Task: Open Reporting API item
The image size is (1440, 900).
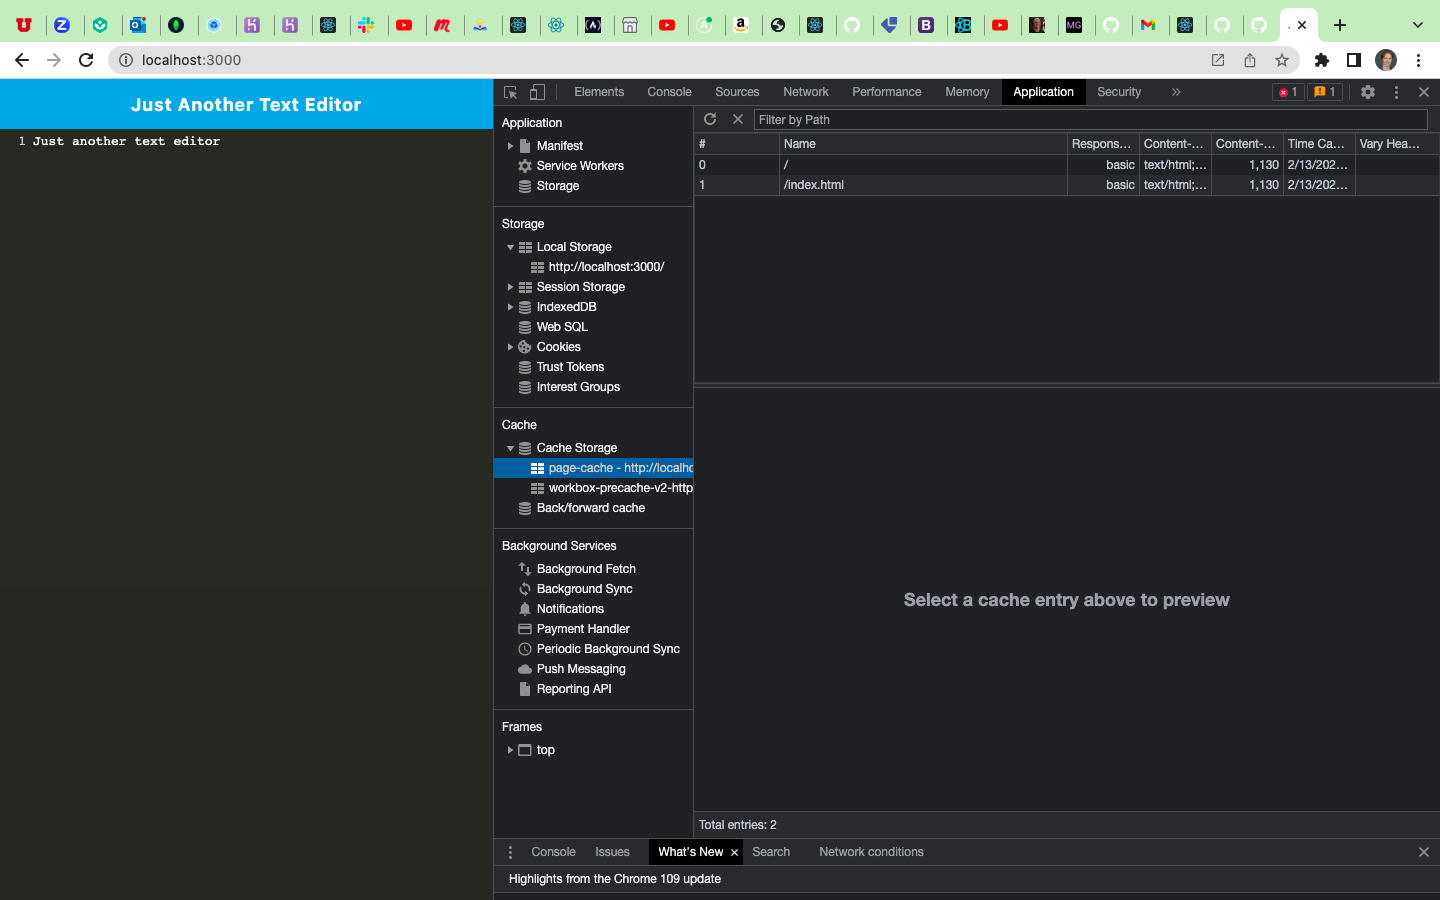Action: pyautogui.click(x=574, y=689)
